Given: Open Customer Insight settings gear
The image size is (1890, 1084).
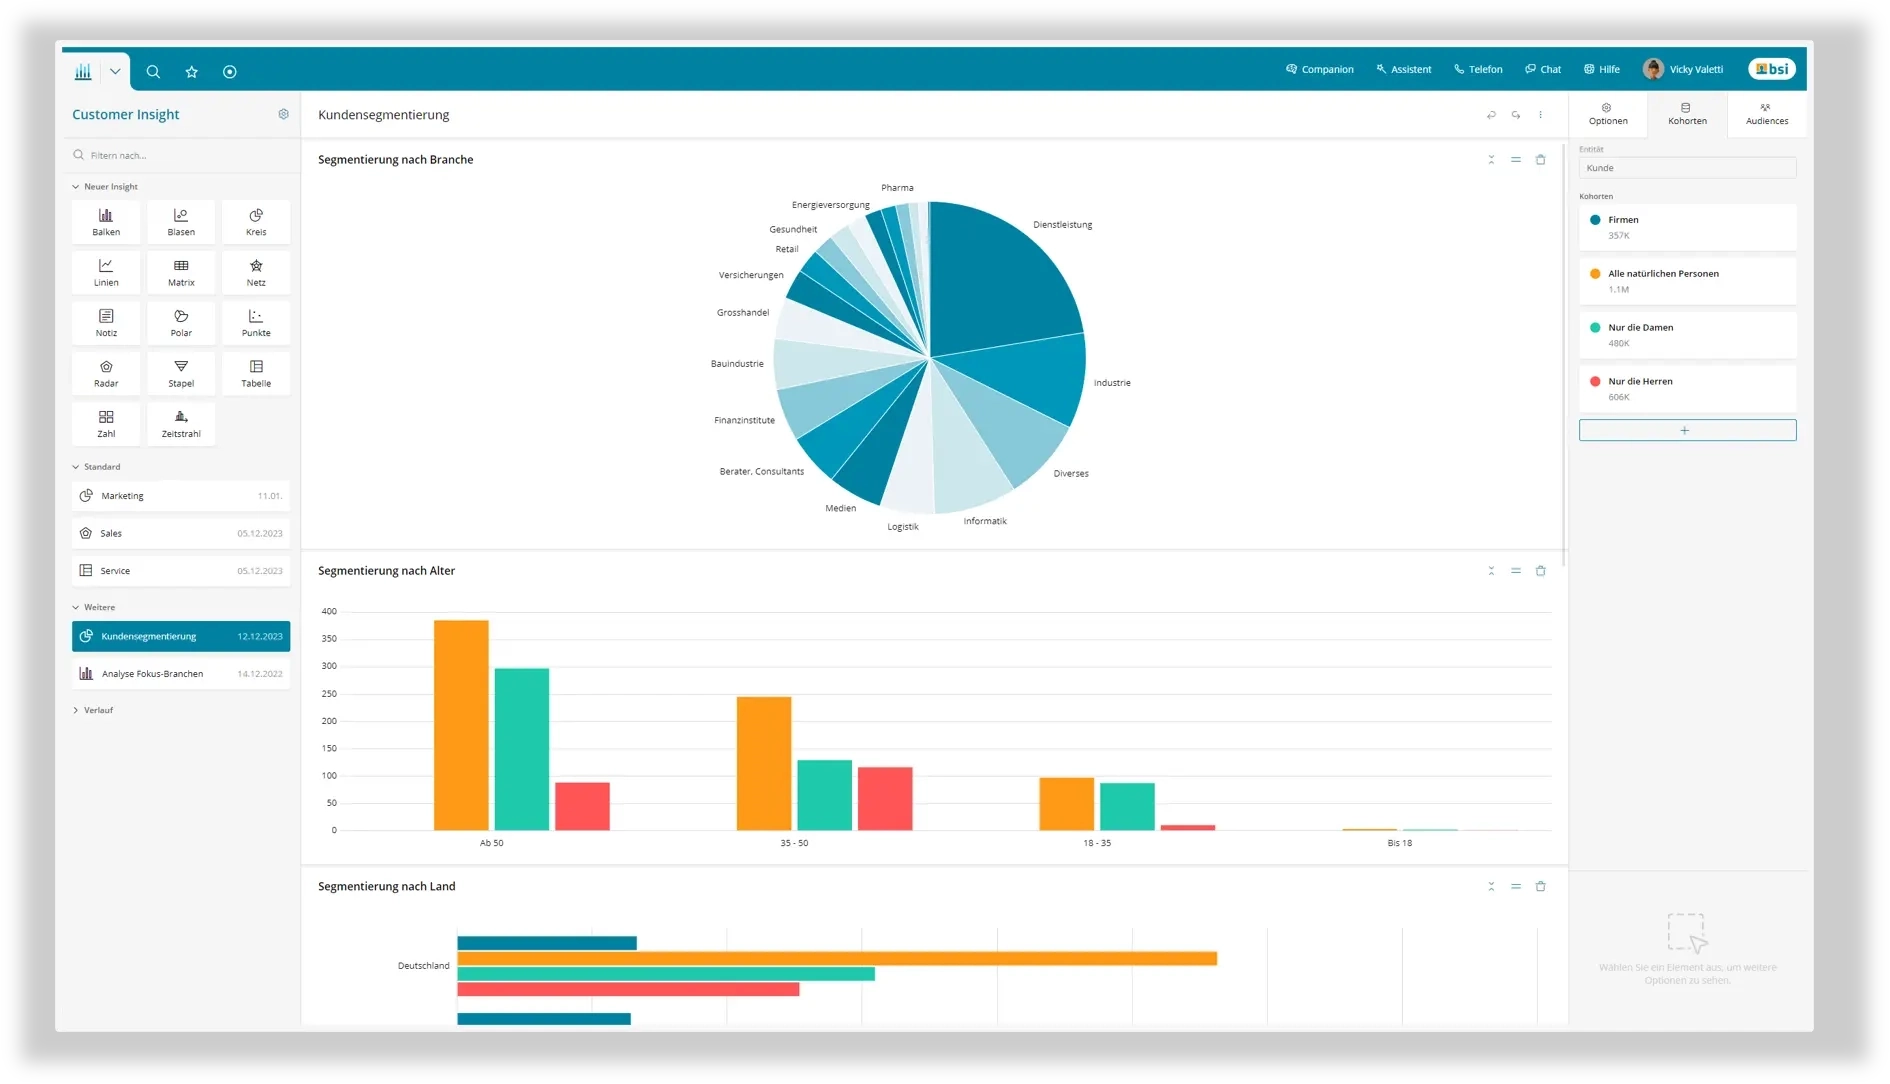Looking at the screenshot, I should (x=284, y=115).
